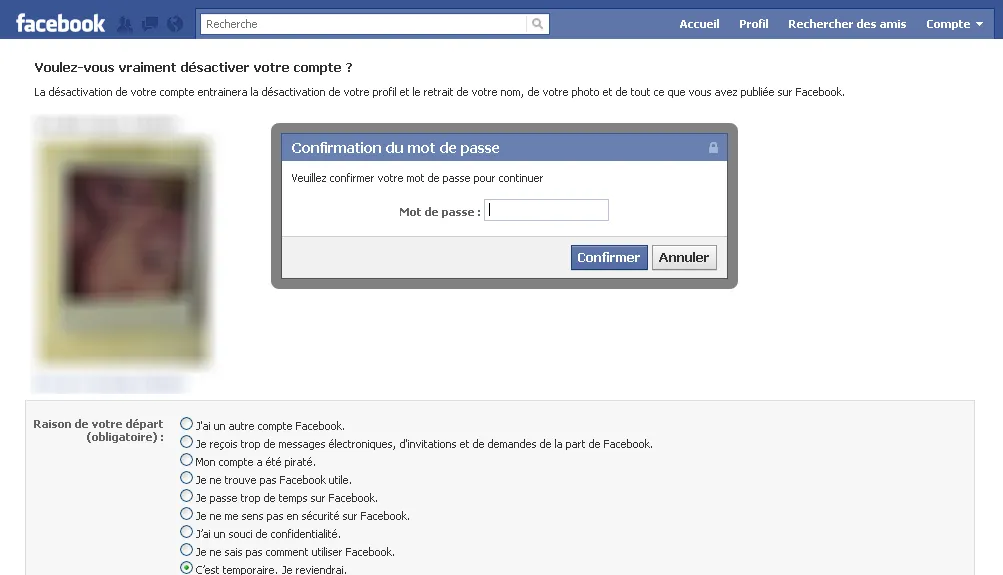Viewport: 1003px width, 575px height.
Task: Open Rechercher des amis
Action: pos(847,24)
